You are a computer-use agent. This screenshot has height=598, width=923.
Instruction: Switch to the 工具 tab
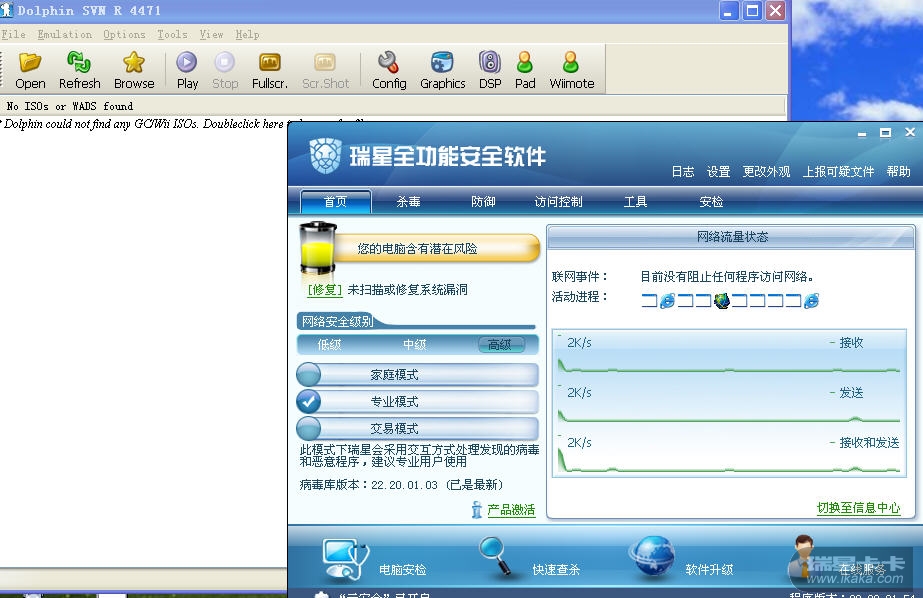635,201
